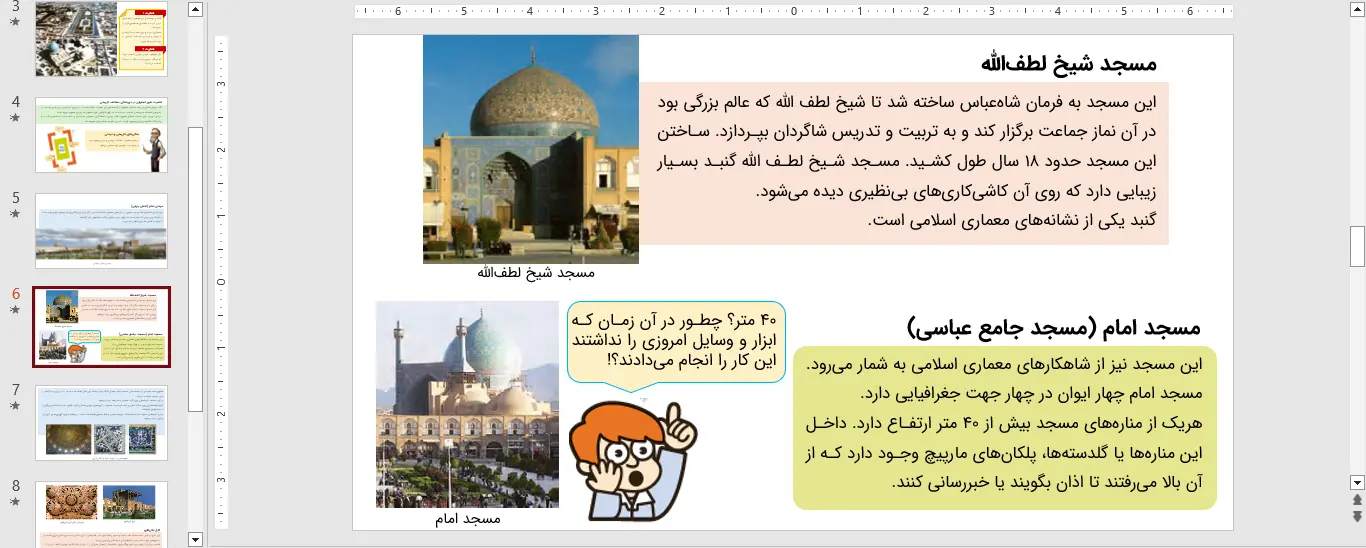Viewport: 1366px width, 548px height.
Task: Click the main vertical scrollbar thumb
Action: pyautogui.click(x=1357, y=247)
